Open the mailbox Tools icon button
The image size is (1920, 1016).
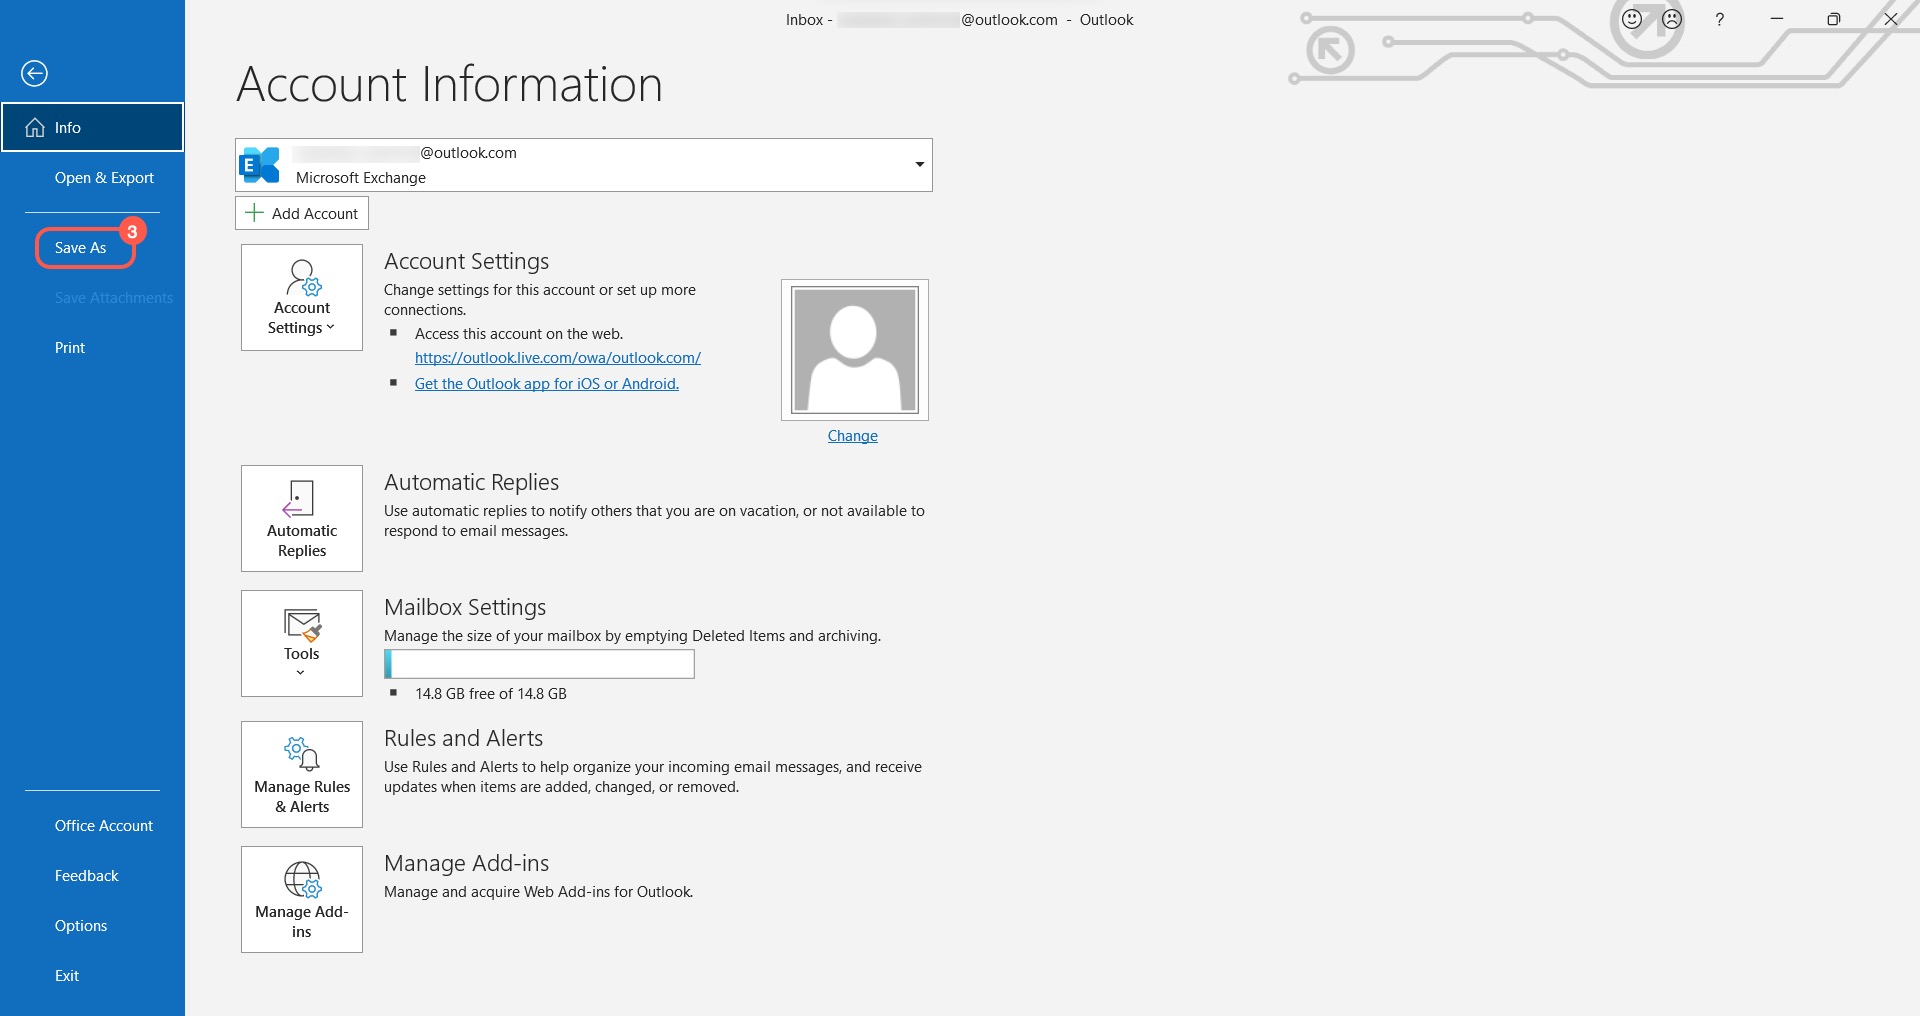coord(302,643)
